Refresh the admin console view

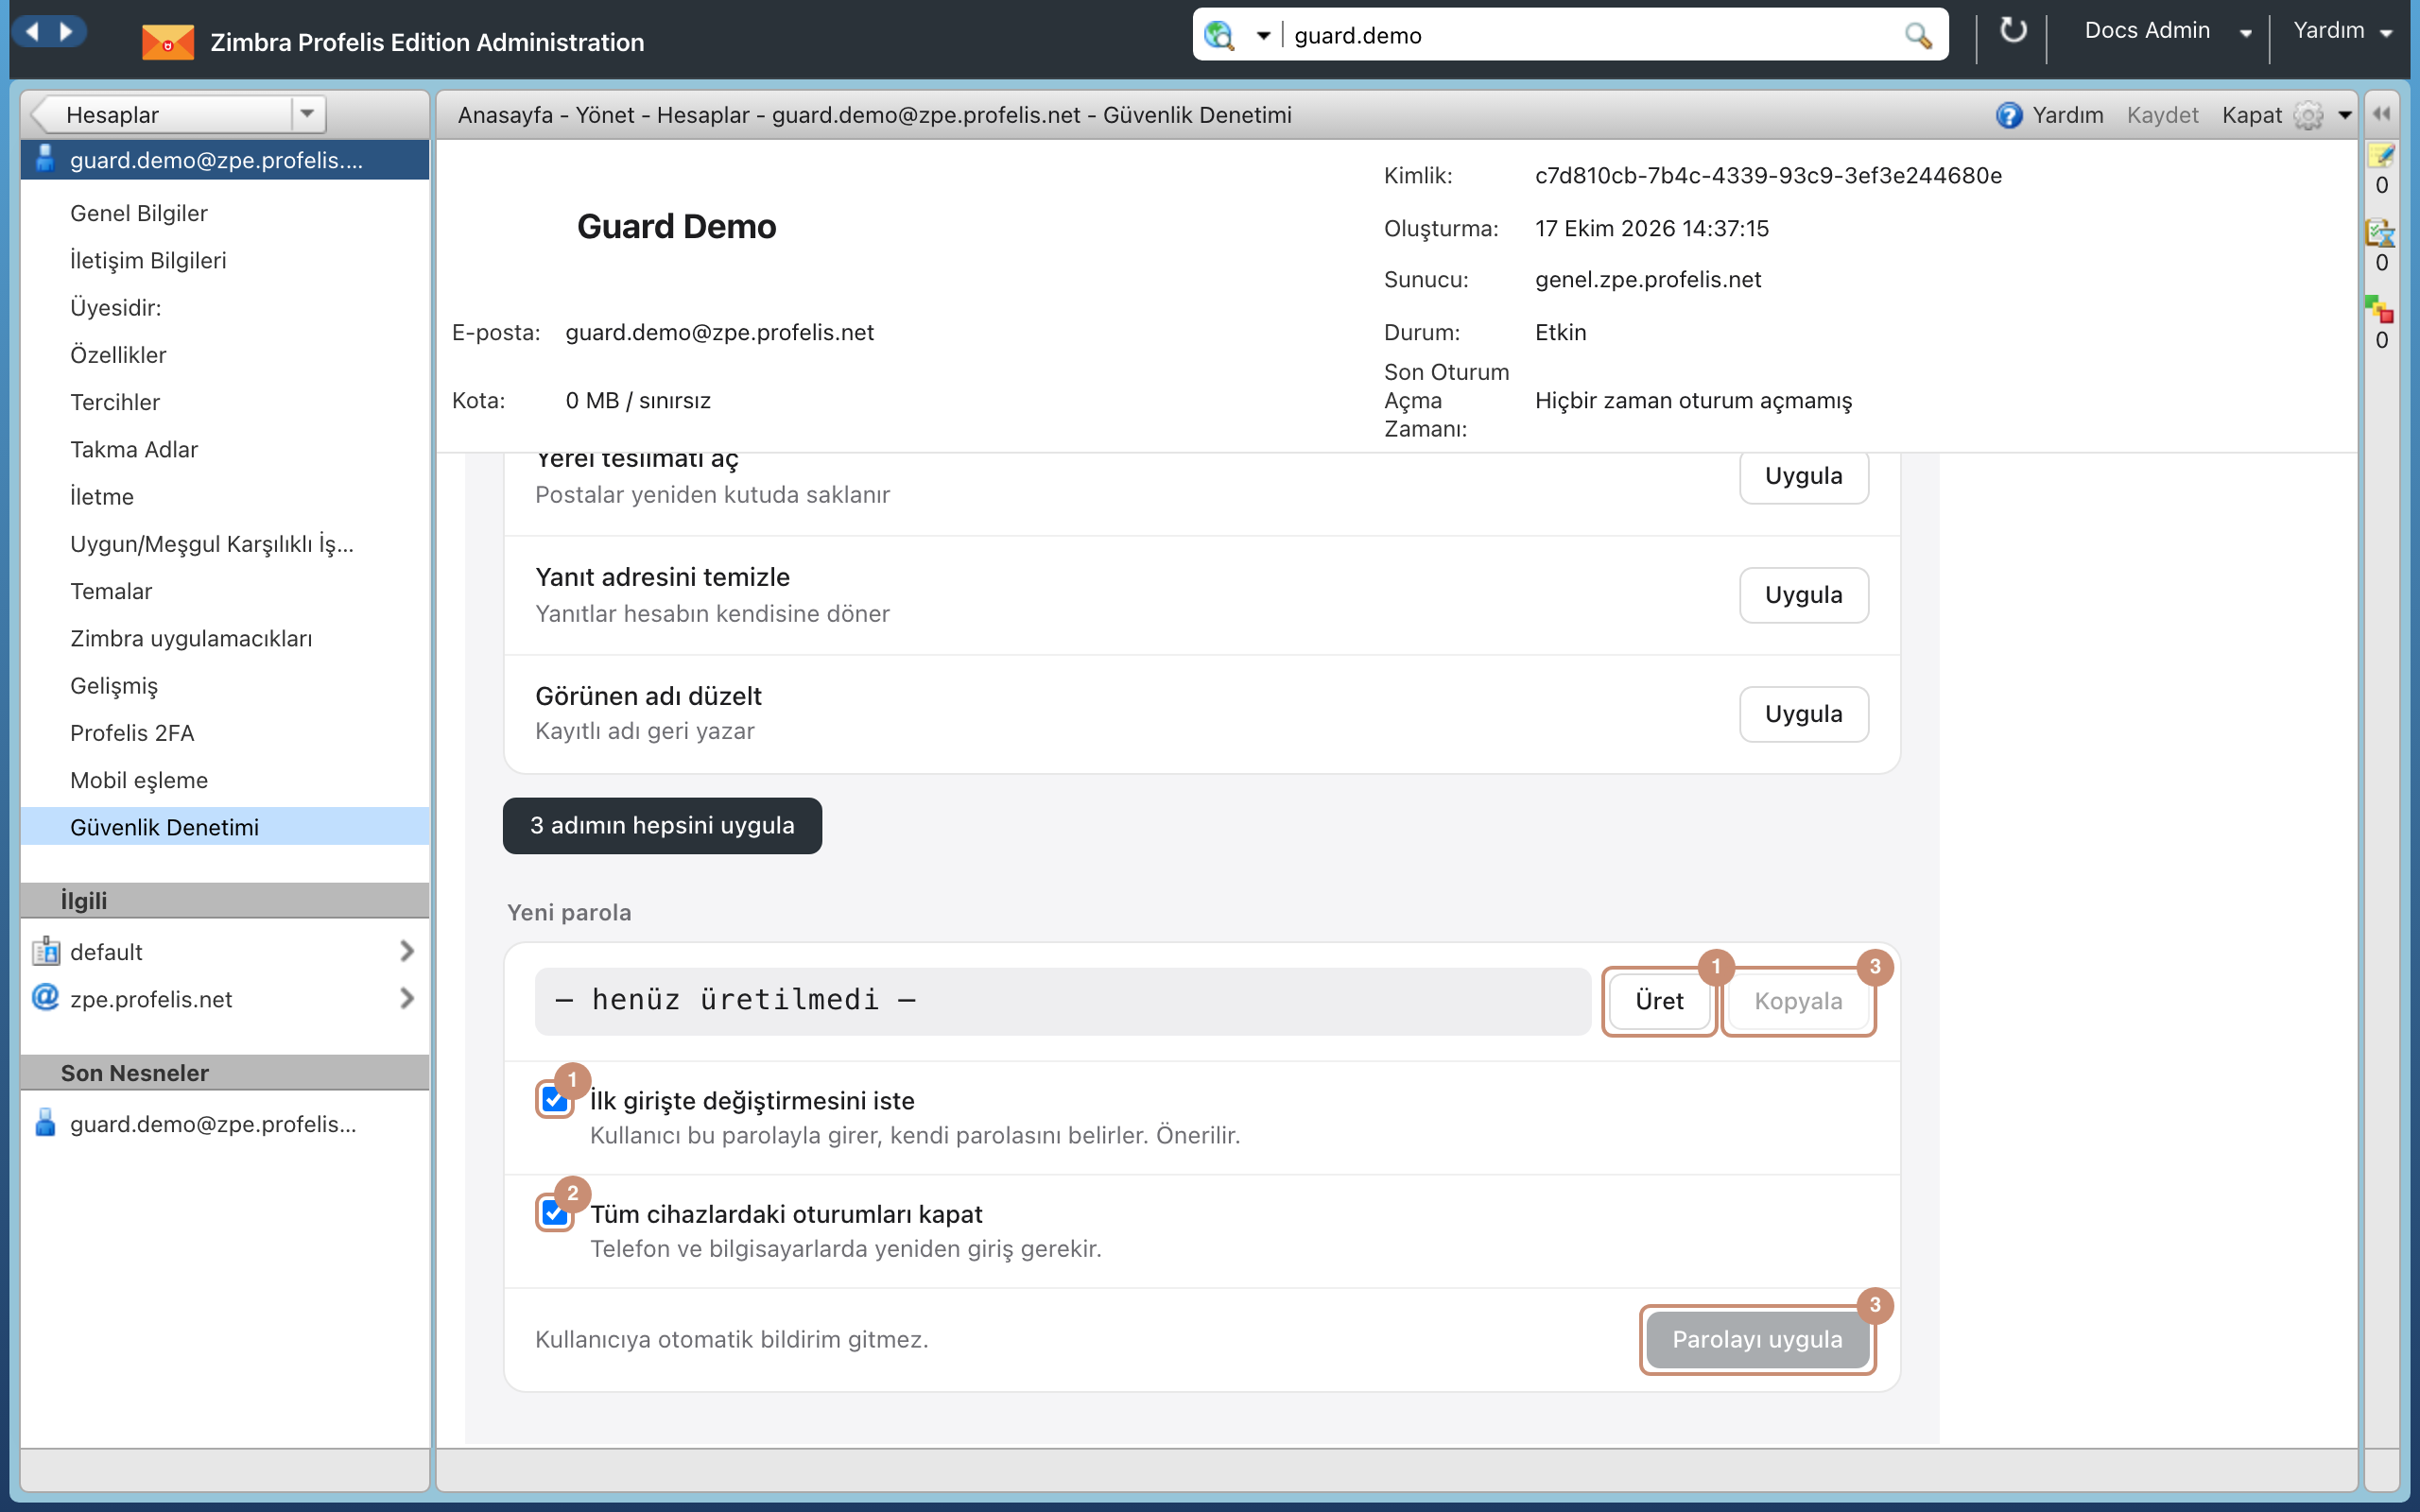[2012, 31]
